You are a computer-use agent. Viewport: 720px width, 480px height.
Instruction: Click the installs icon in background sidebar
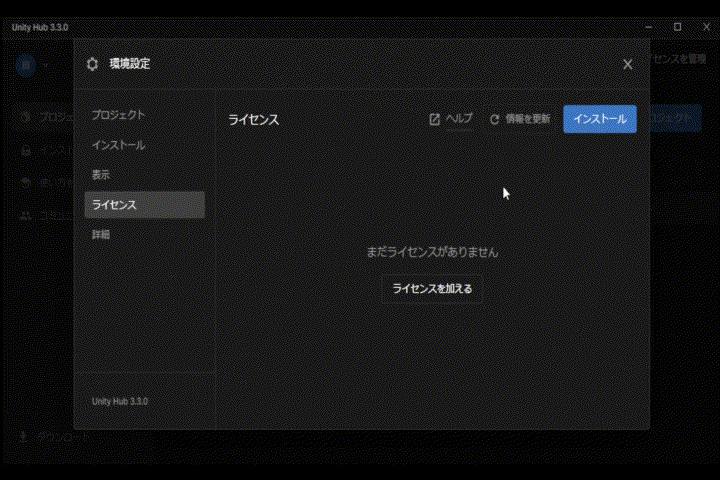tap(26, 150)
